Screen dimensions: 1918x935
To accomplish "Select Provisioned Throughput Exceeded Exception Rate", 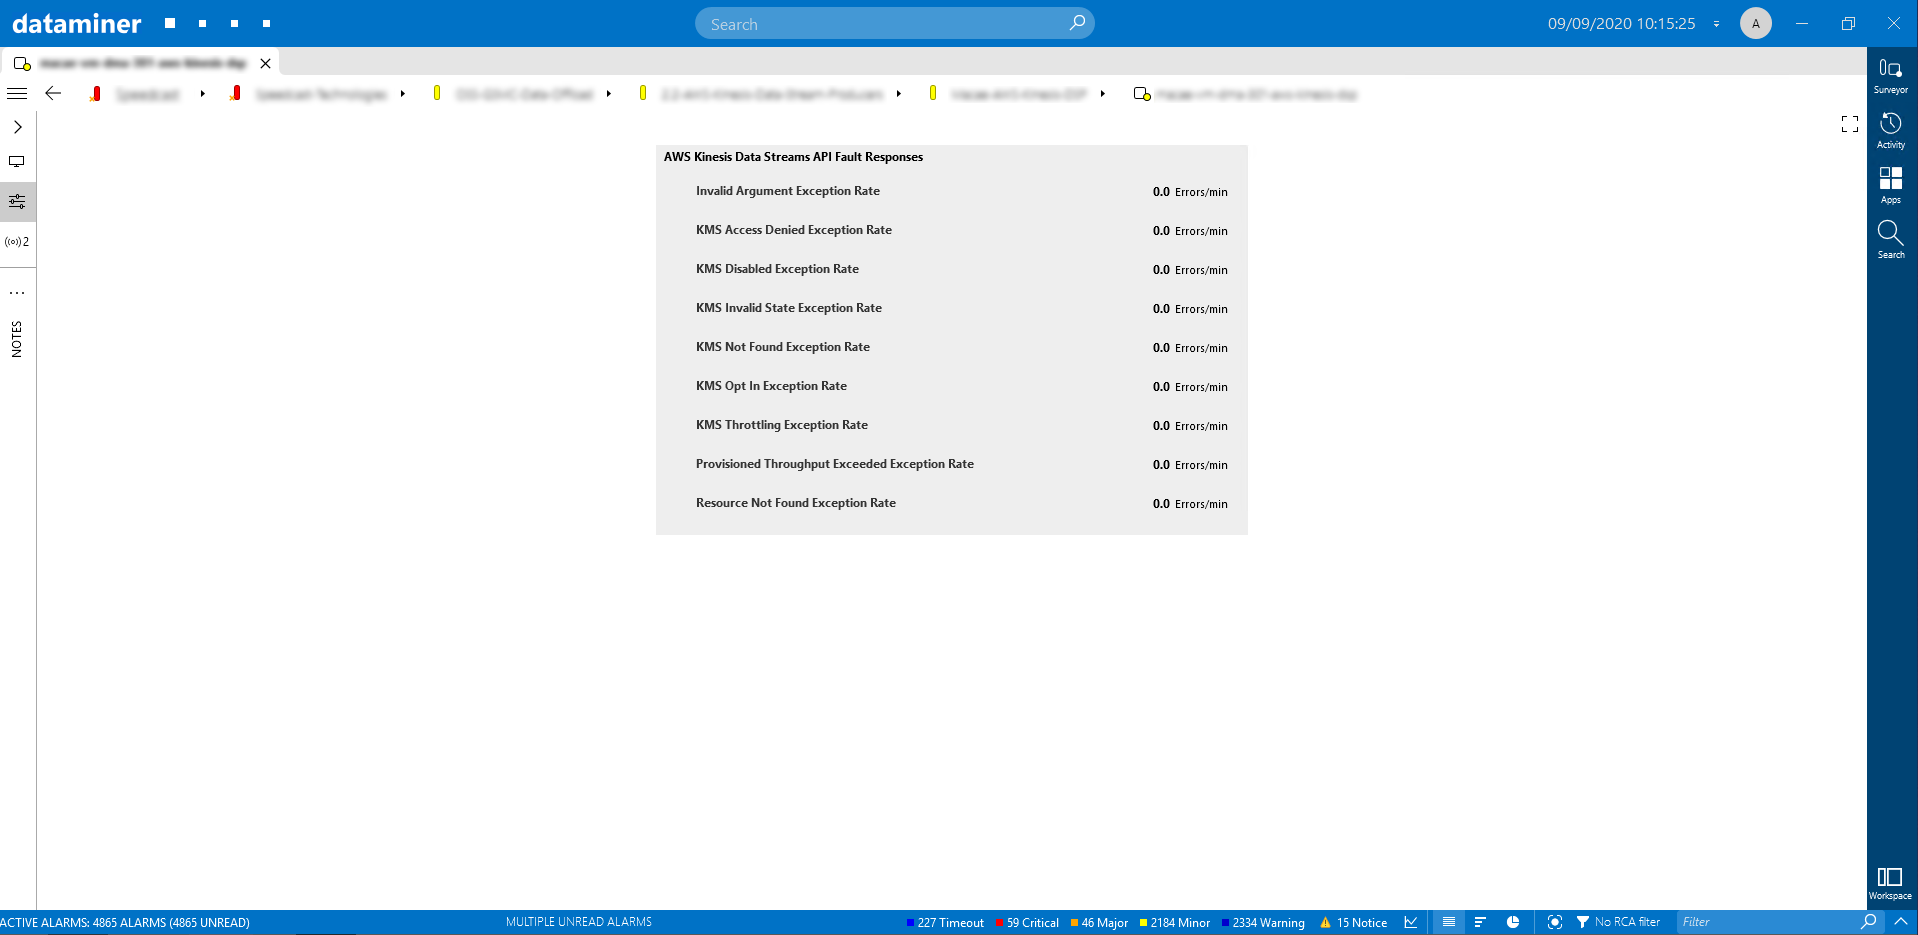I will coord(835,464).
